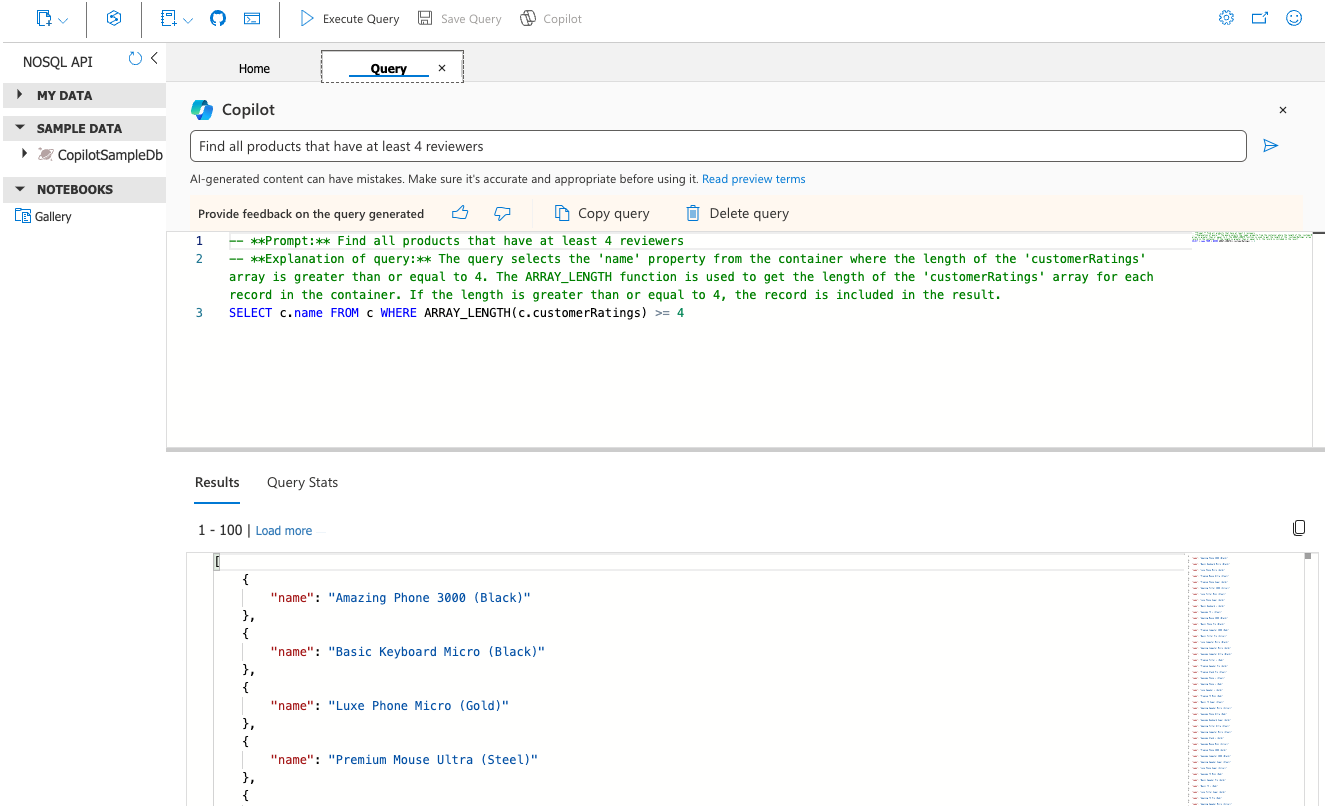Screen dimensions: 1325x806
Task: Click the Copilot toolbar button
Action: (x=551, y=18)
